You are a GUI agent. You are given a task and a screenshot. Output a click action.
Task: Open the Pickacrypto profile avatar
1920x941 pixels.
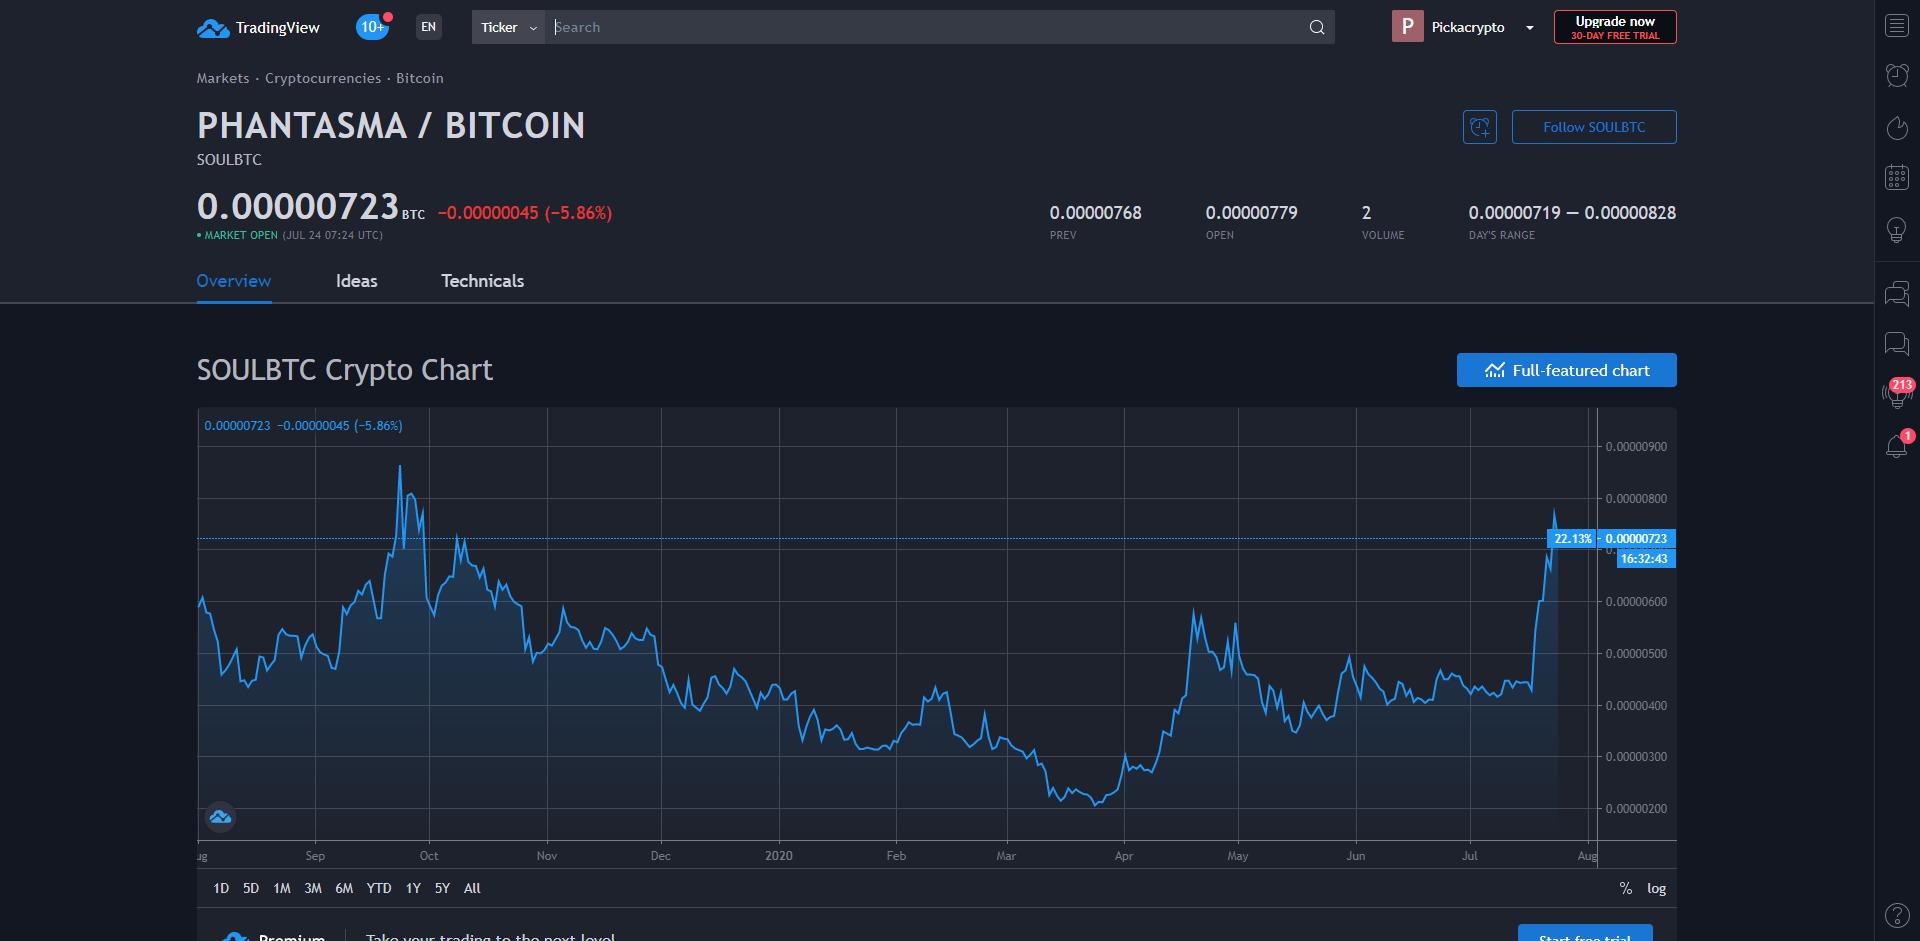(1407, 27)
